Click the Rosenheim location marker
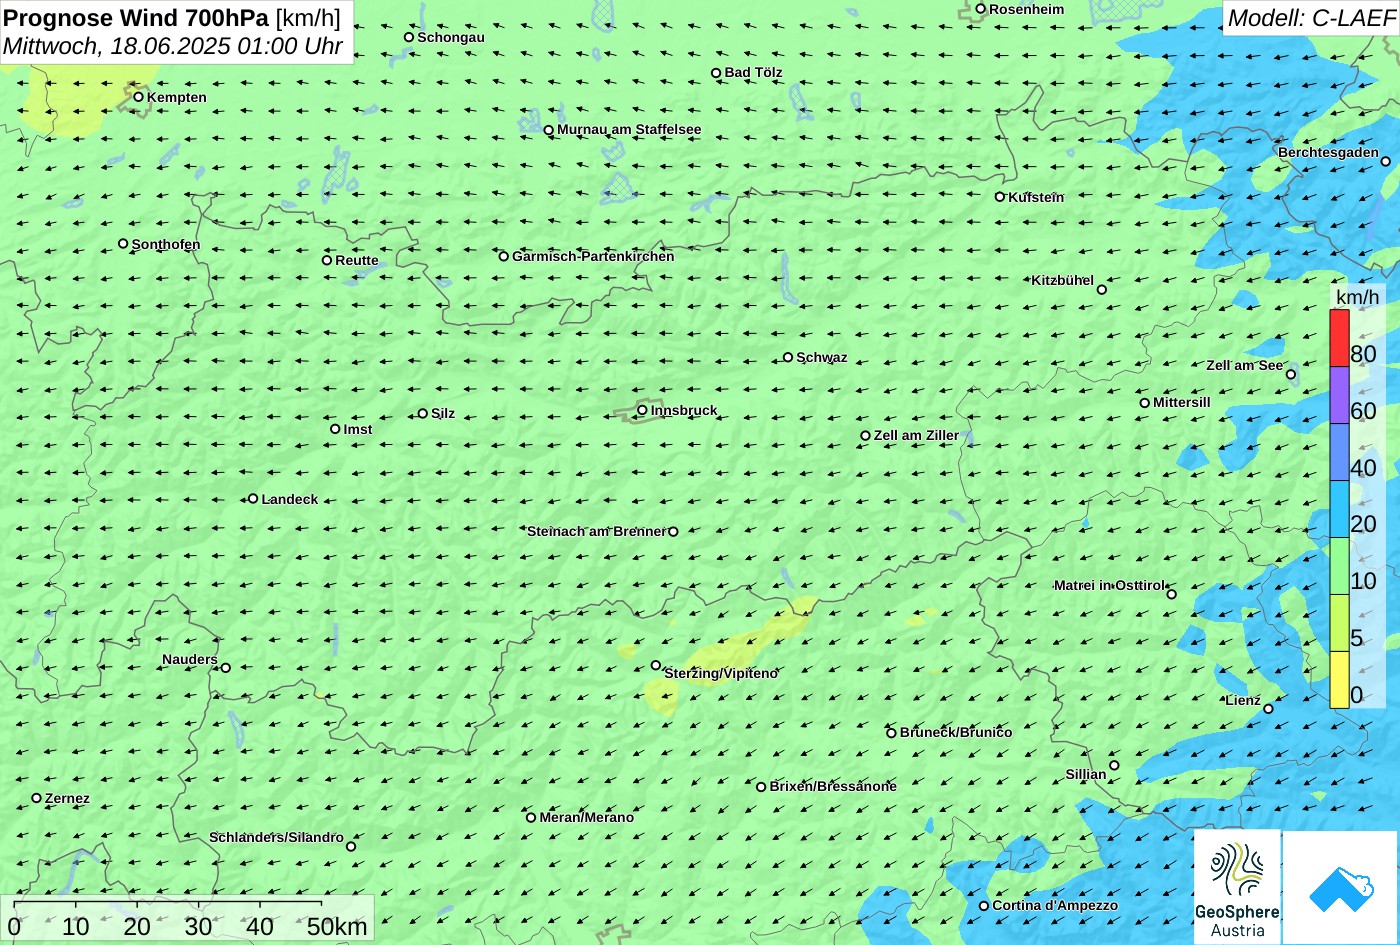Screen dimensions: 1400x945 point(981,9)
